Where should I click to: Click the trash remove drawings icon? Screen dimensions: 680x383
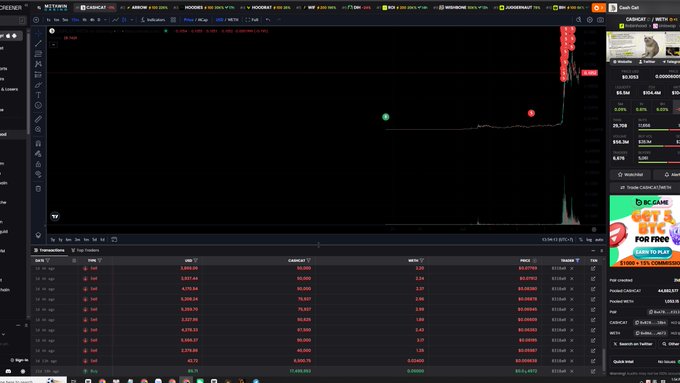click(x=38, y=189)
